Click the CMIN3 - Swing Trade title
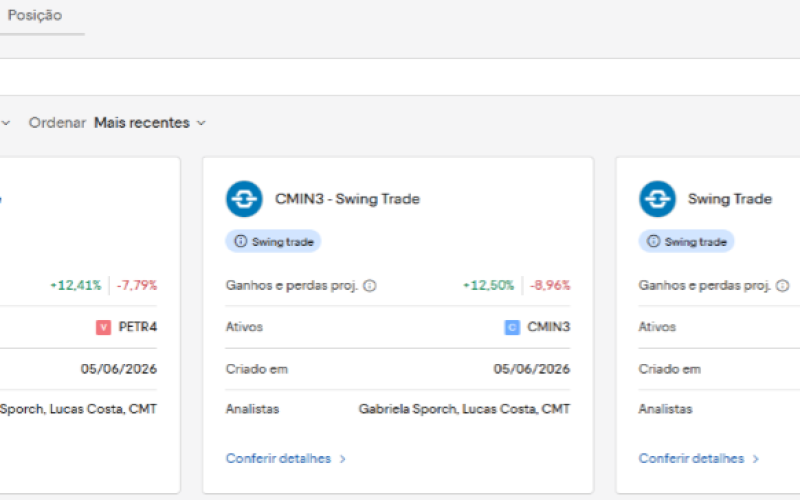The width and height of the screenshot is (800, 500). click(x=347, y=199)
